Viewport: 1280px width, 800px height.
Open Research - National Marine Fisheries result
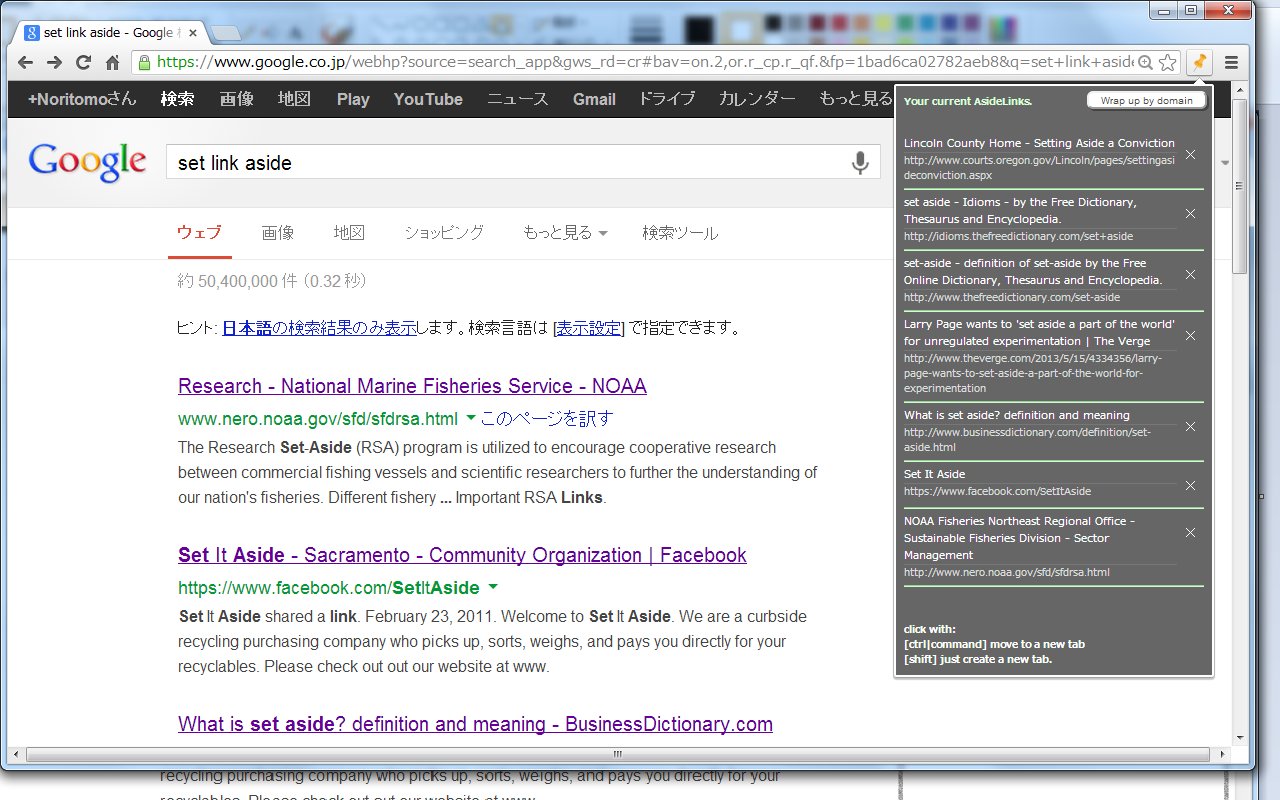point(412,386)
